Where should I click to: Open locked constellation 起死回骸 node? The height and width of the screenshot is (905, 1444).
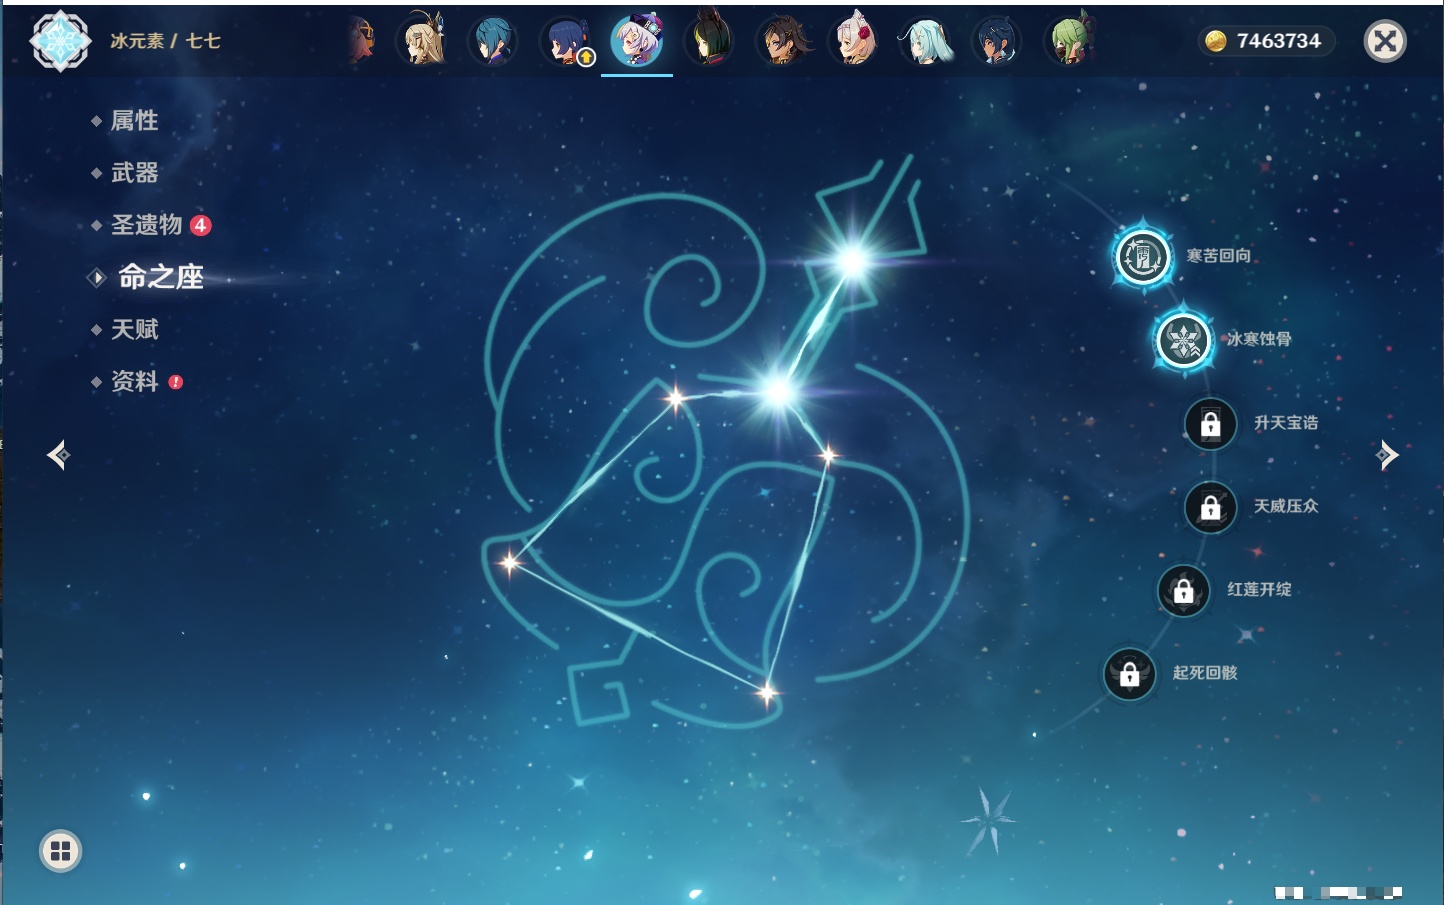[x=1130, y=674]
